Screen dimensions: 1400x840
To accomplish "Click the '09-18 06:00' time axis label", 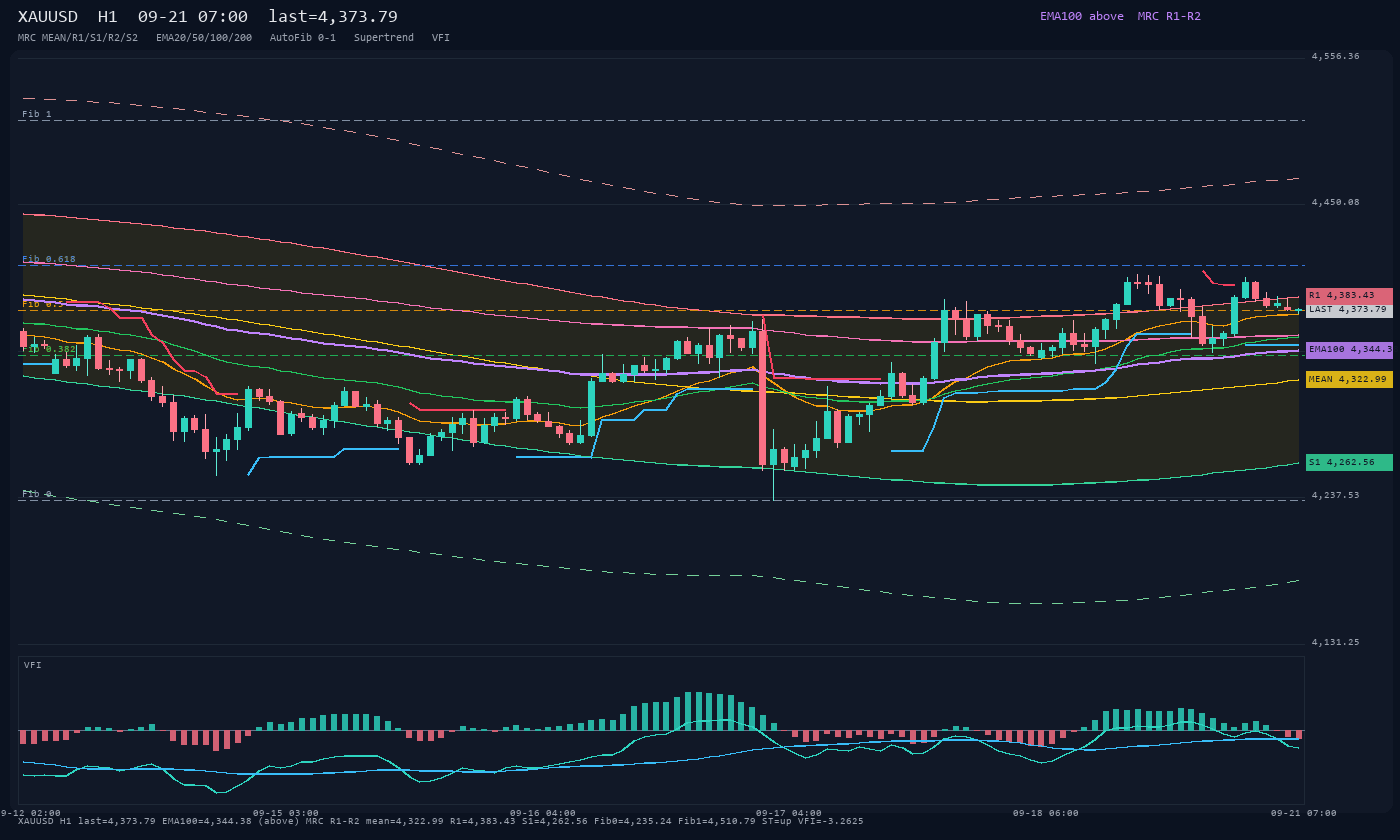I will [x=1046, y=813].
